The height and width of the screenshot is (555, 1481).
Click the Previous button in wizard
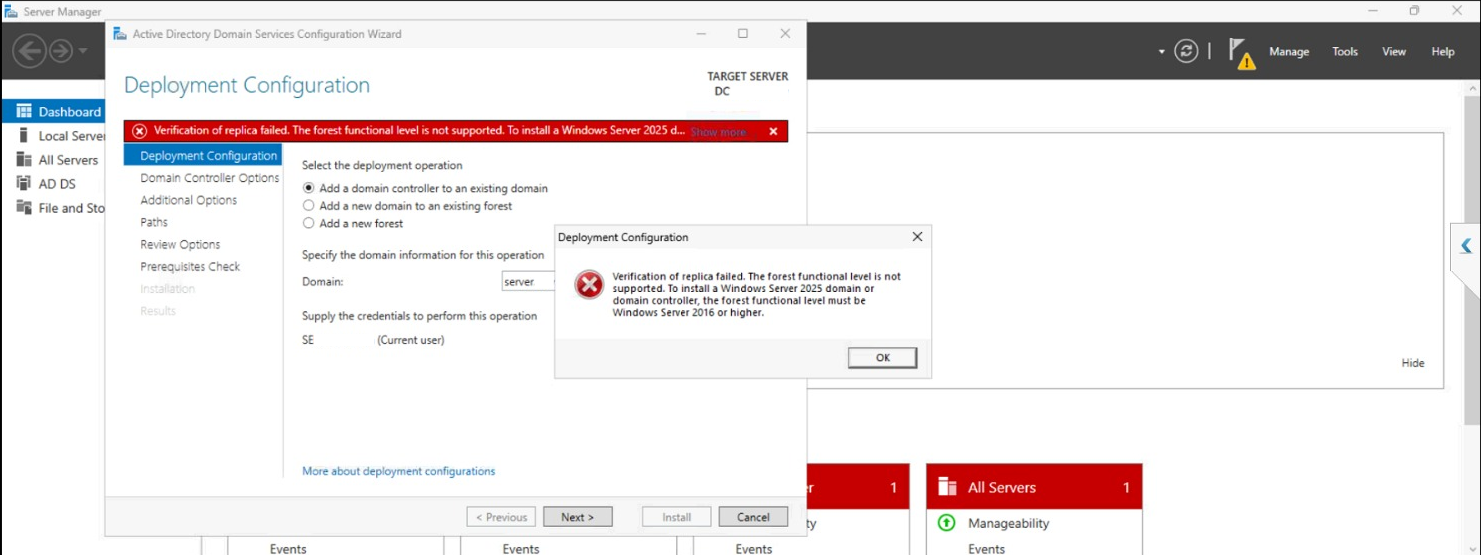click(x=501, y=517)
